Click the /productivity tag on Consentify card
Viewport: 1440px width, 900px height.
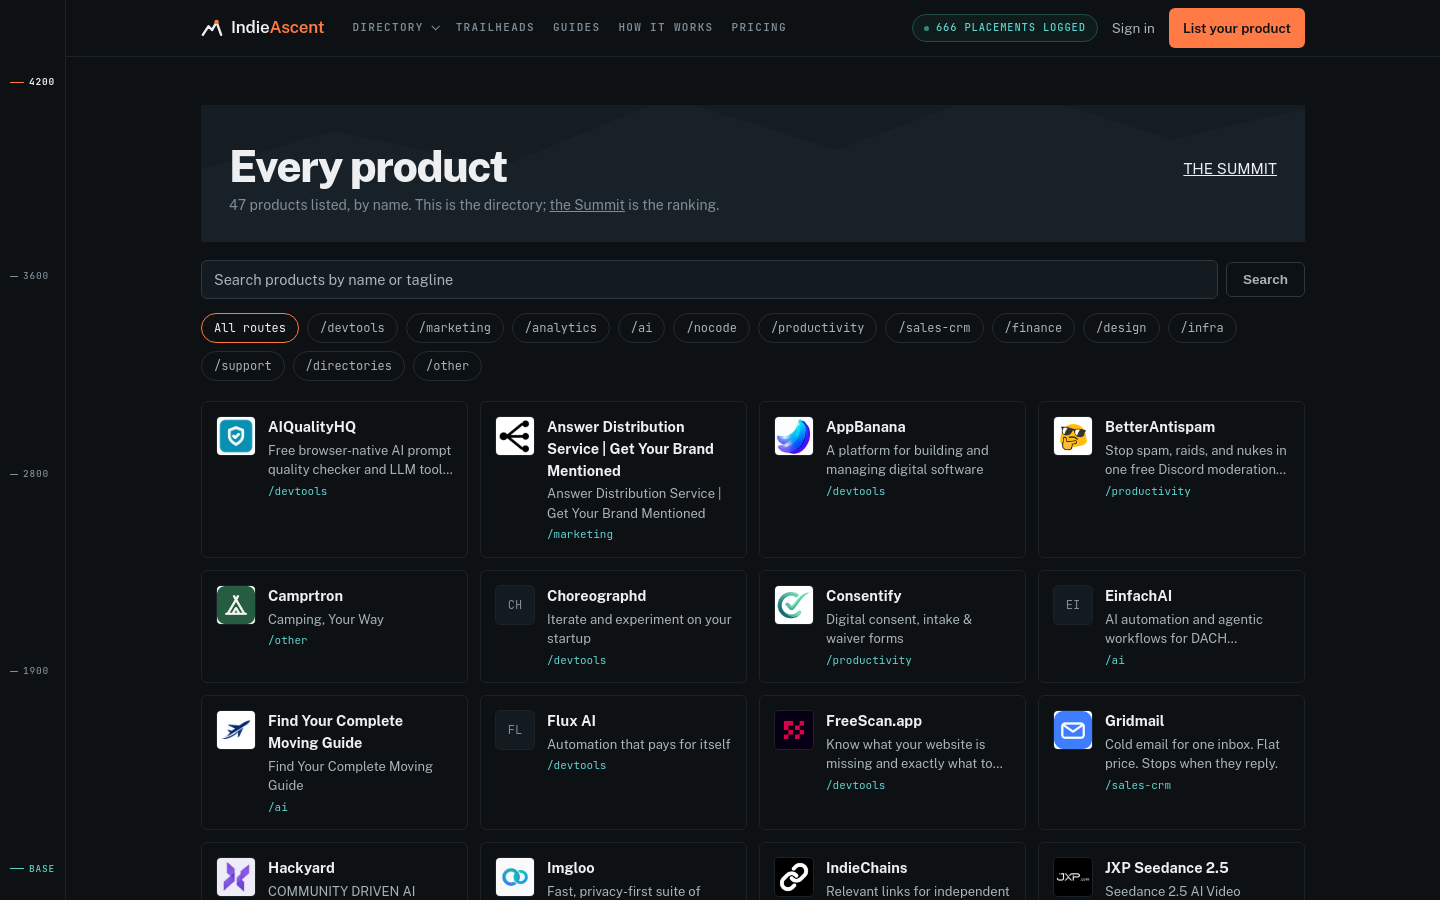click(869, 661)
